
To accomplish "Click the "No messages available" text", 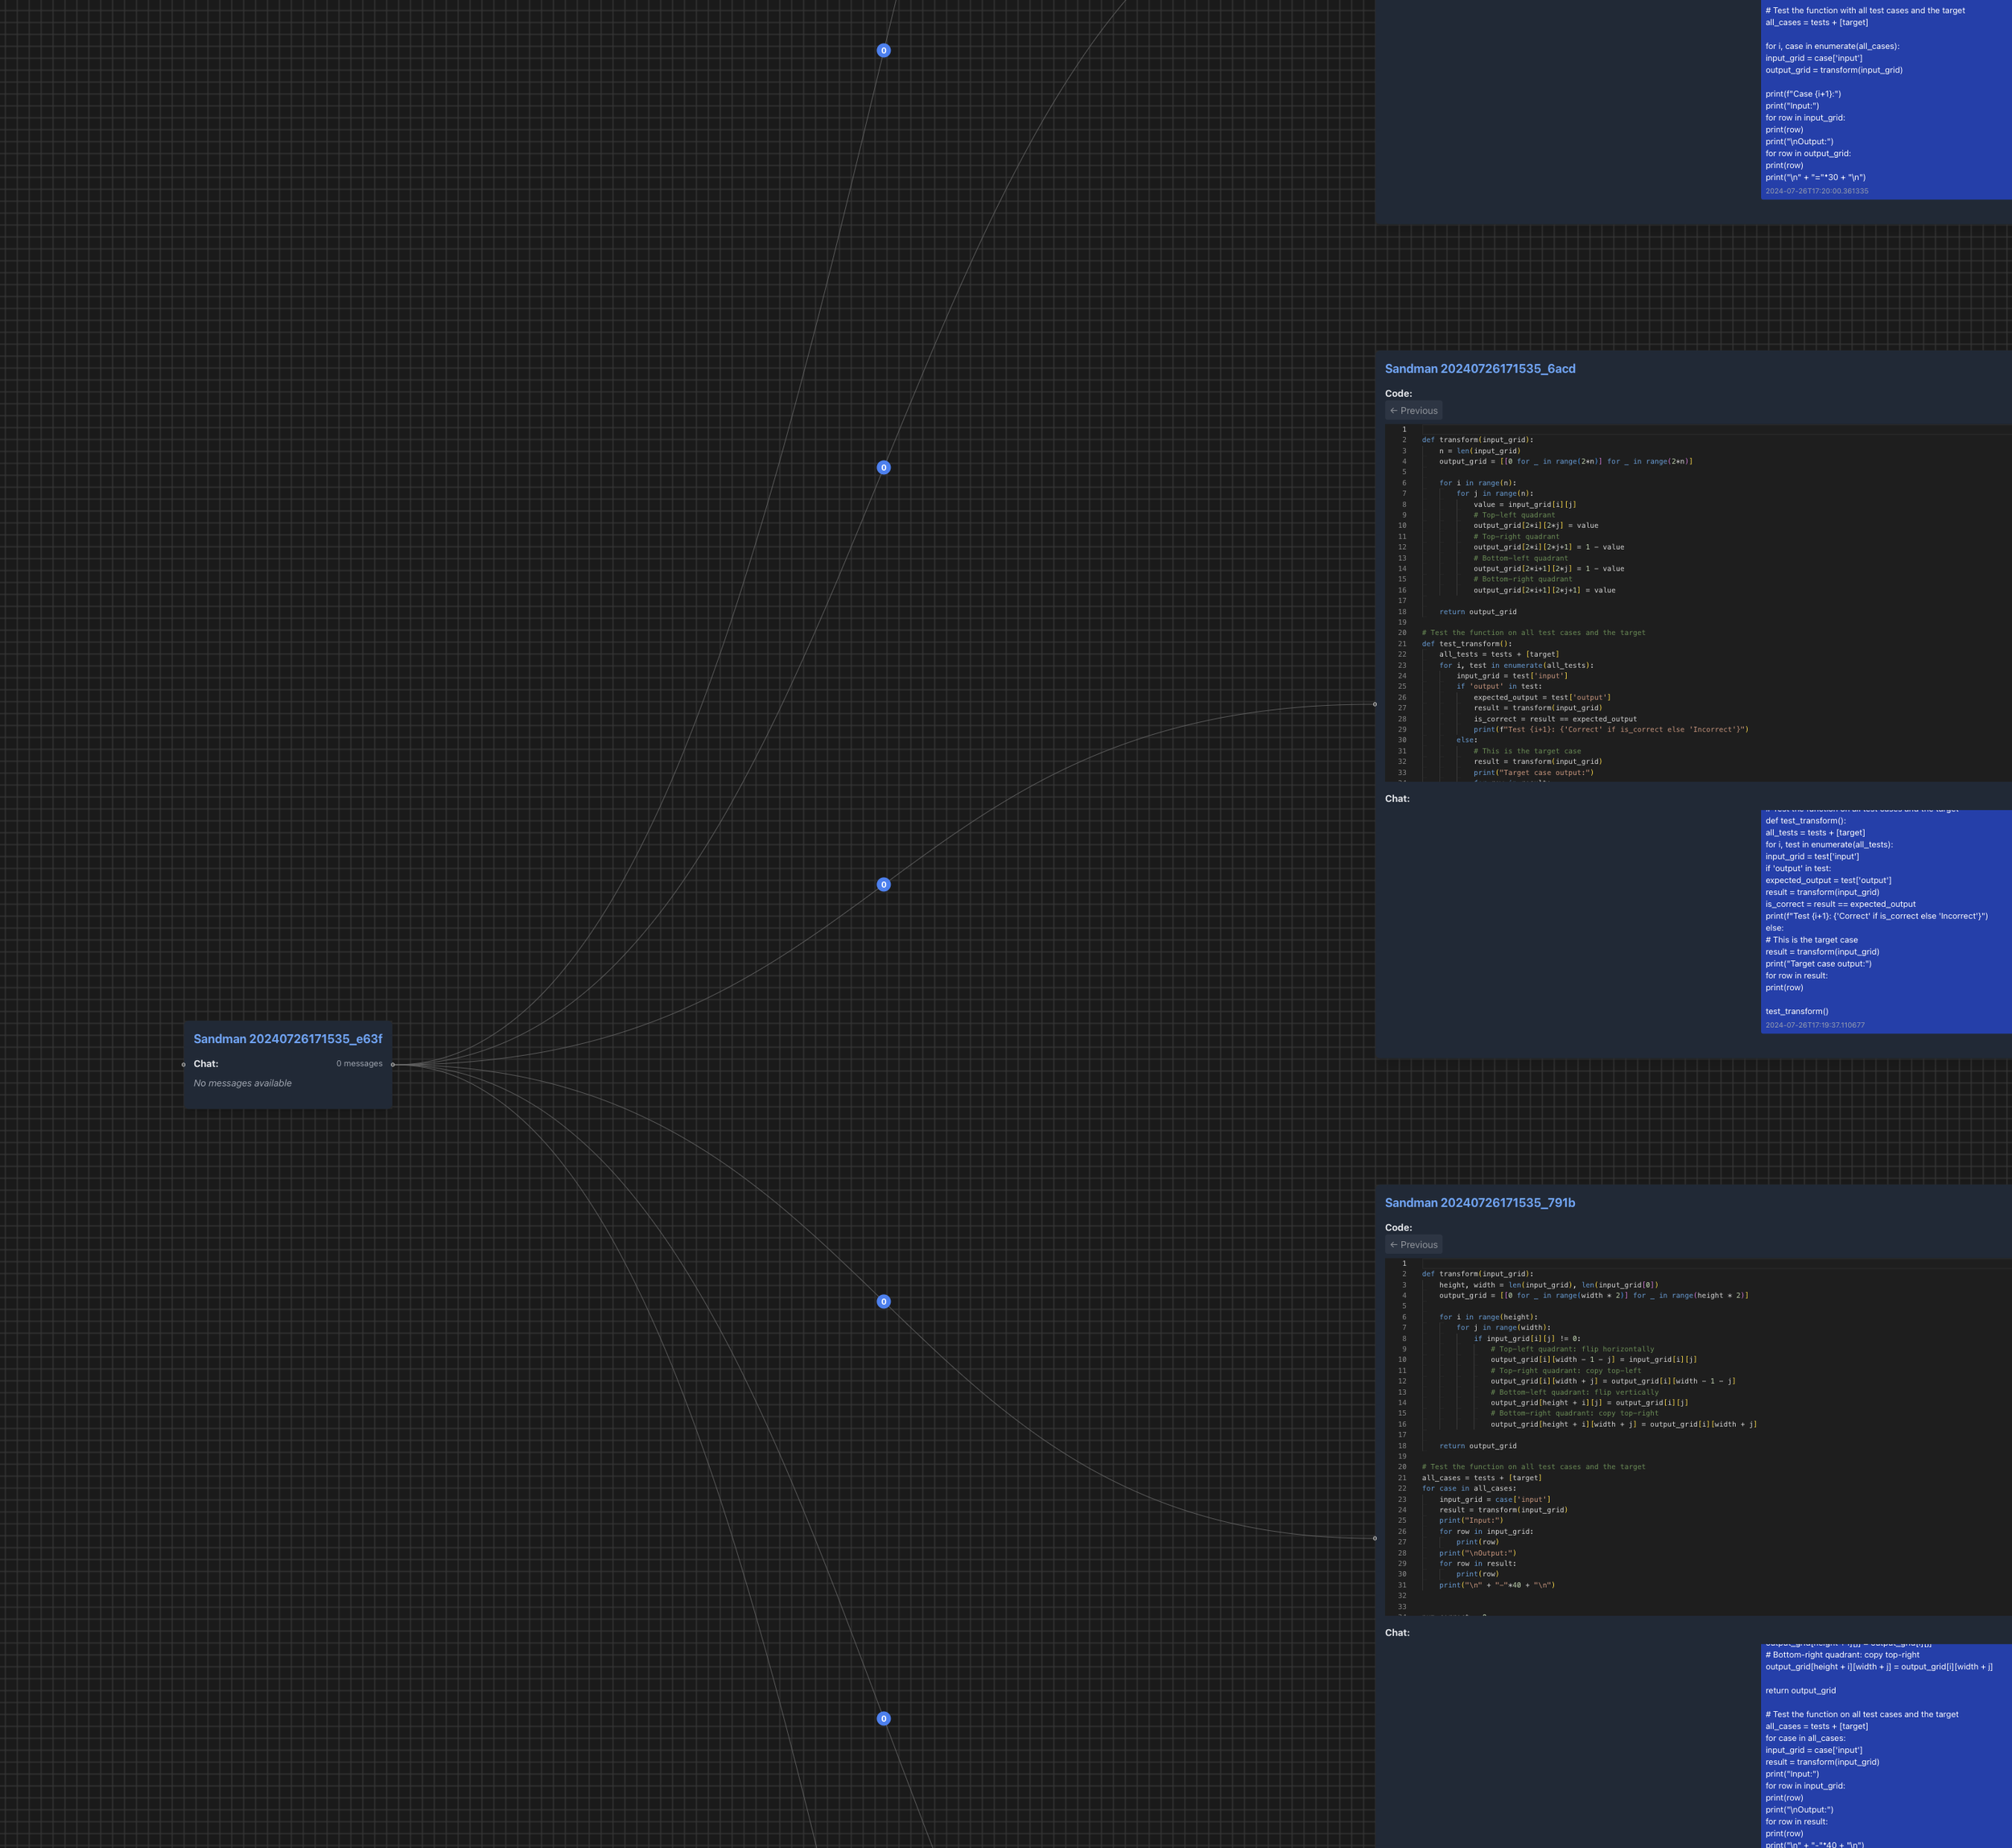I will pos(243,1083).
